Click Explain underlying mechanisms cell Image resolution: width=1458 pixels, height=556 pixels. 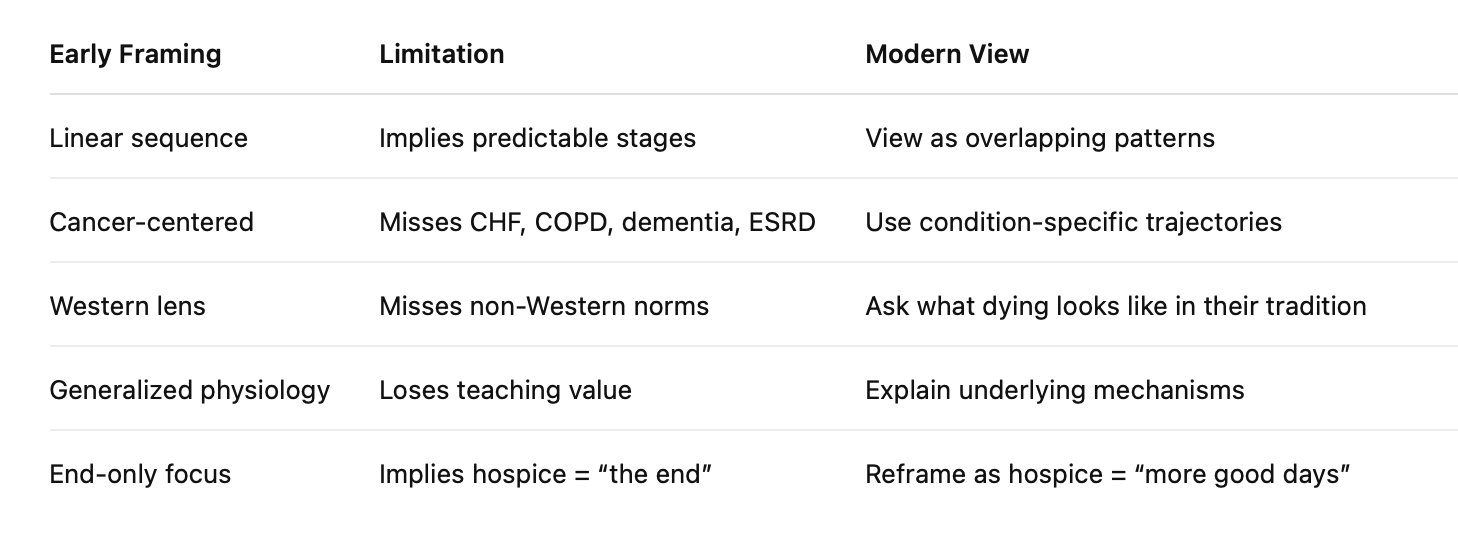click(1054, 389)
